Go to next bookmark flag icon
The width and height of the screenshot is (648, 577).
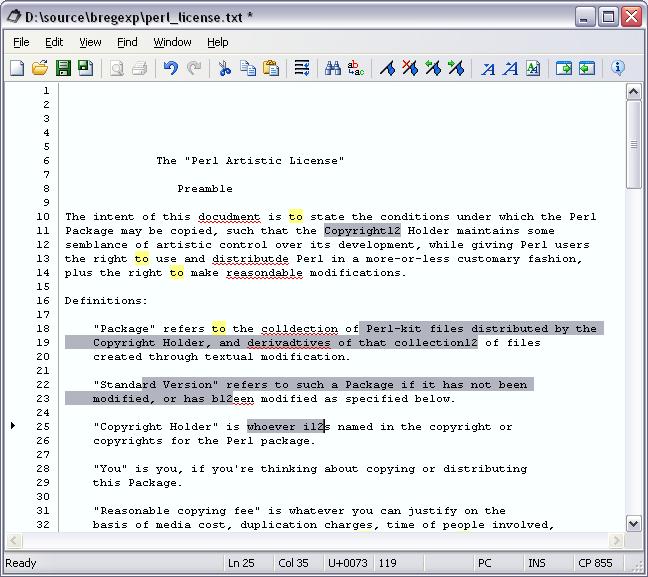point(456,68)
